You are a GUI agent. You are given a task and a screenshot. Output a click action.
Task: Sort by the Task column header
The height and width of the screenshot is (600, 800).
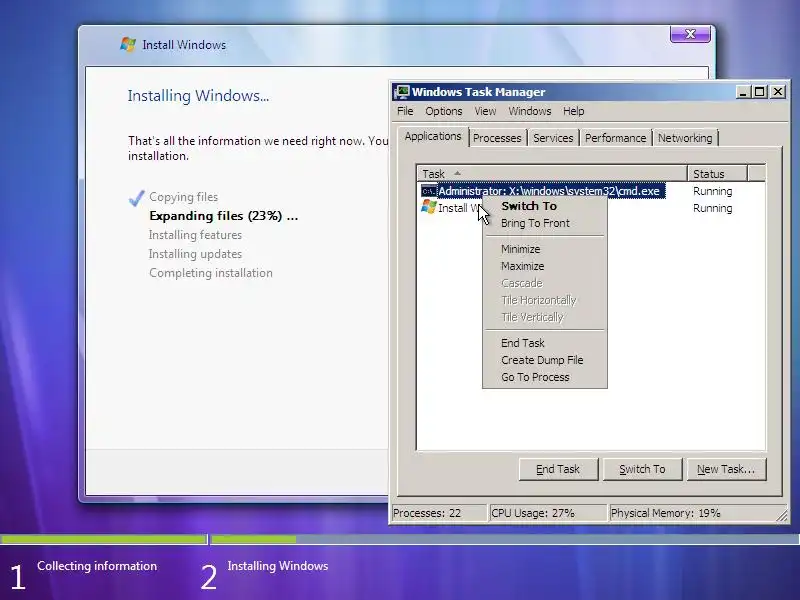552,173
